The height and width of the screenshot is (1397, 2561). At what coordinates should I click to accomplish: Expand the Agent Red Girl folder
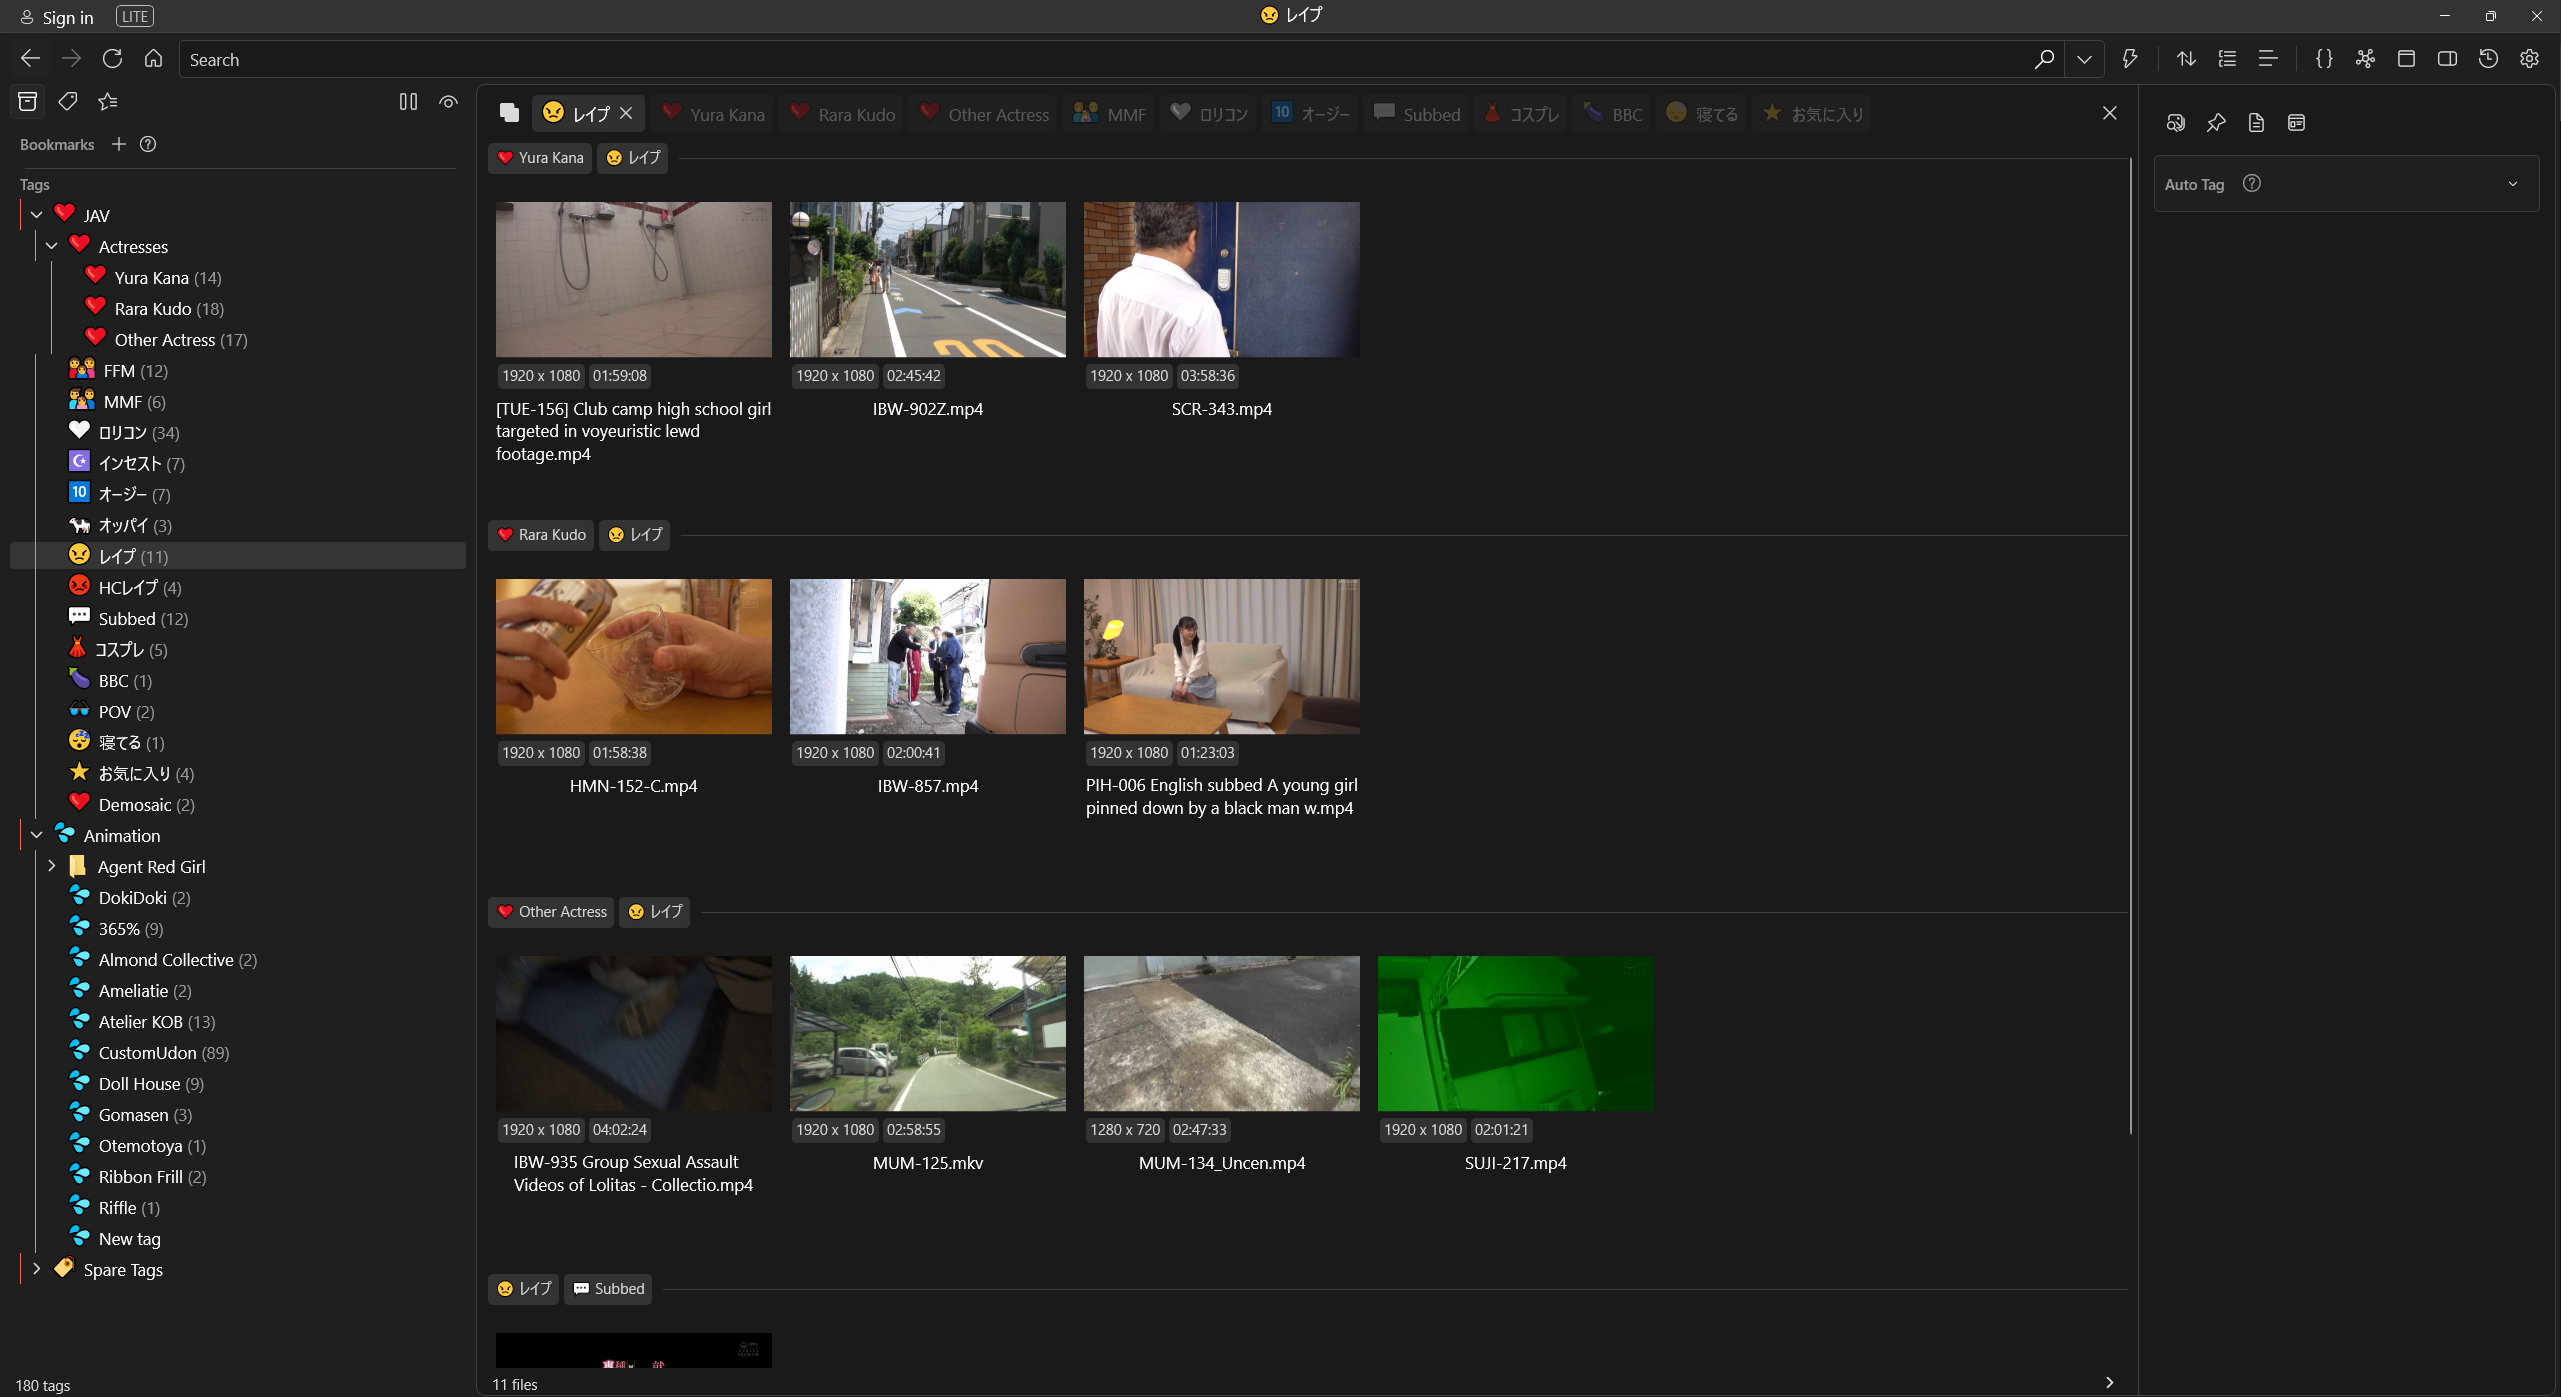point(52,866)
